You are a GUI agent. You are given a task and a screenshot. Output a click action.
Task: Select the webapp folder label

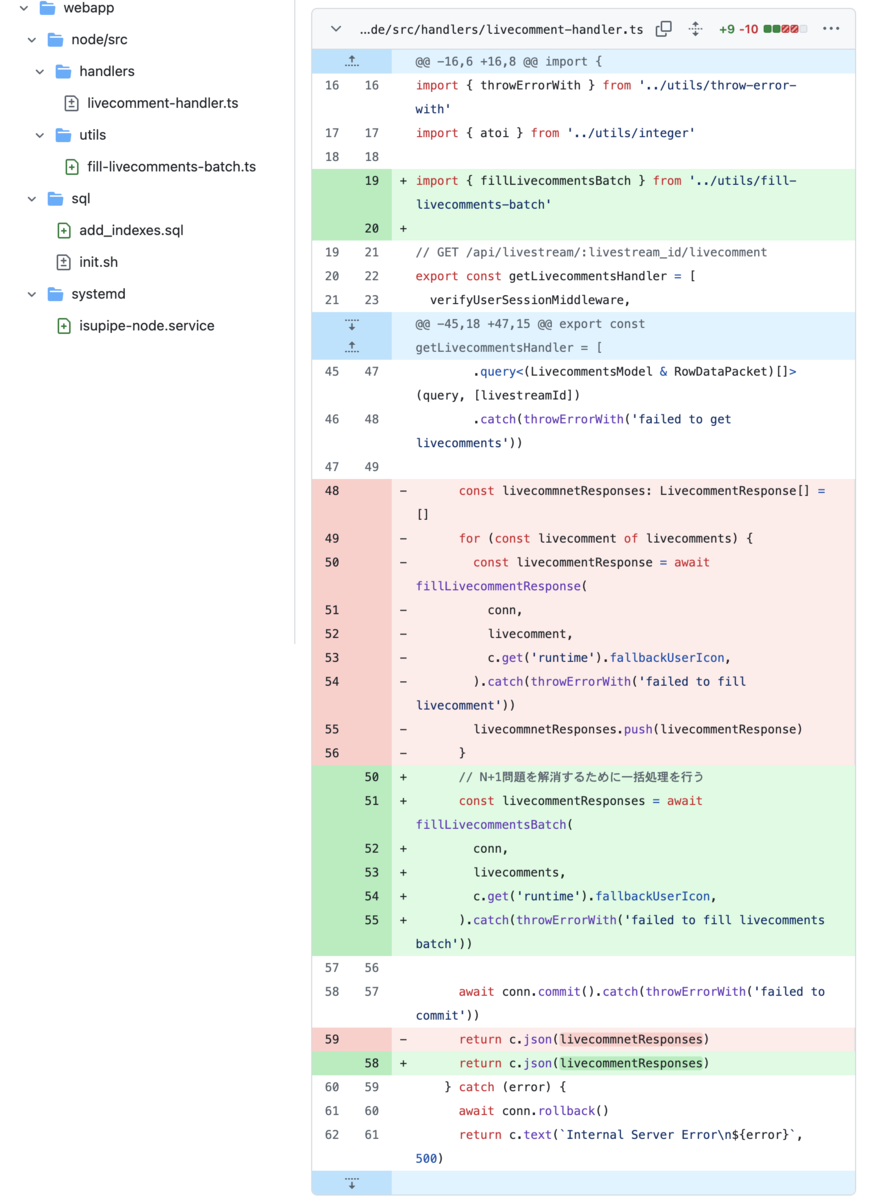coord(88,8)
